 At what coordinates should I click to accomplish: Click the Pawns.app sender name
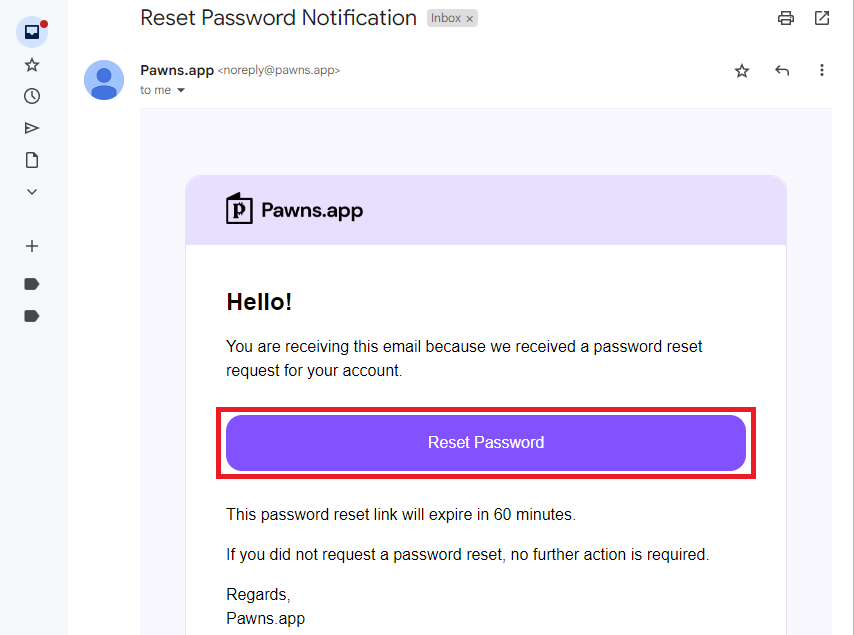(x=177, y=70)
